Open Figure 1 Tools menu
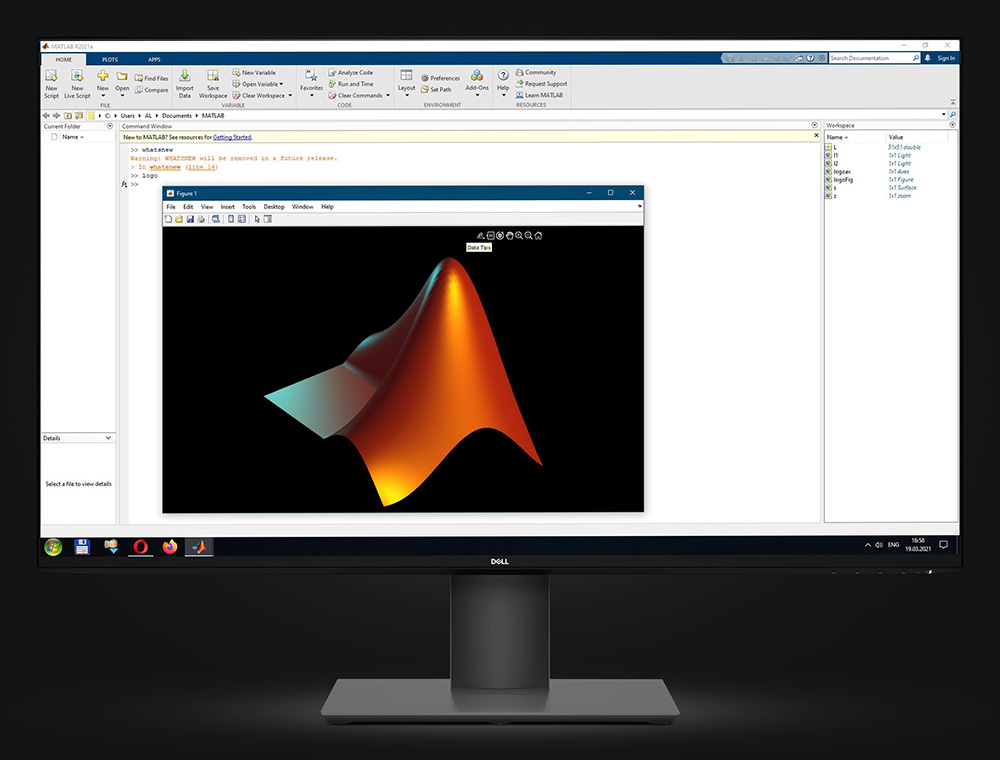This screenshot has width=1000, height=760. pos(249,207)
